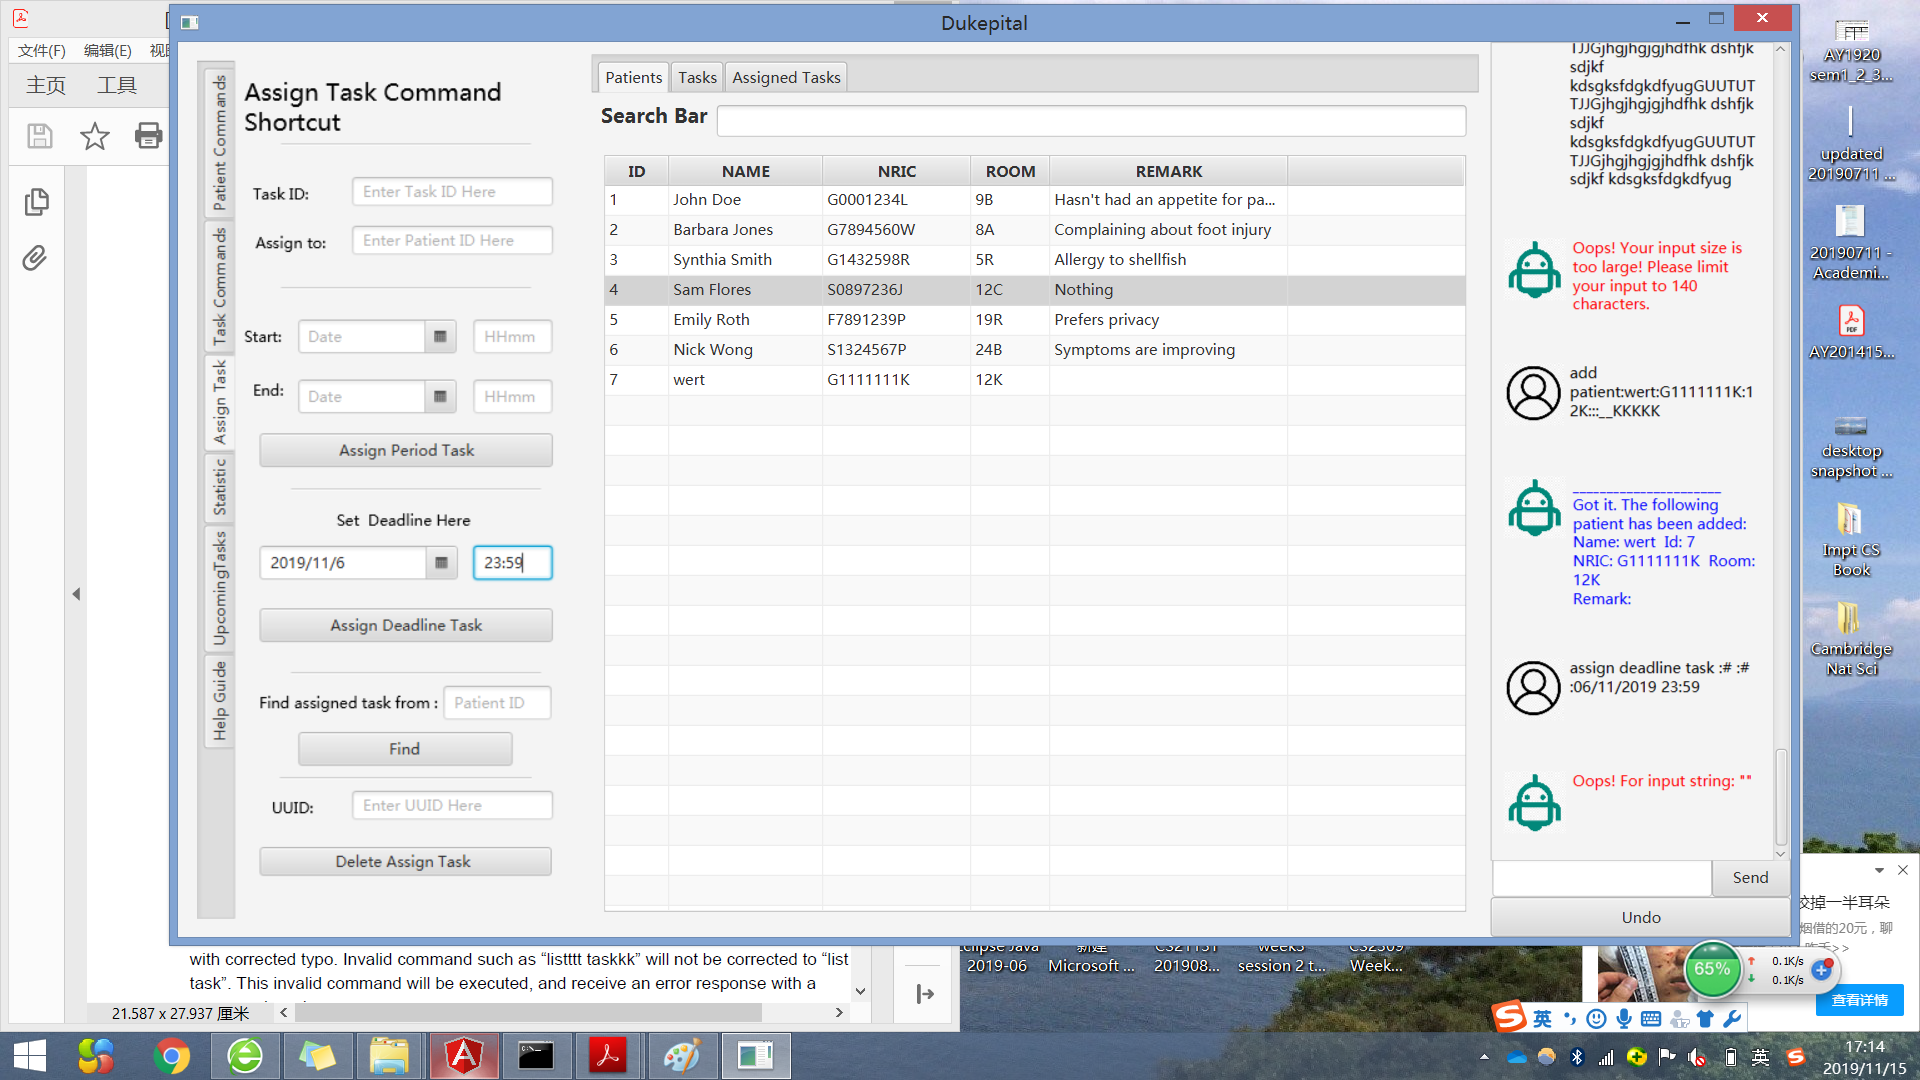Image resolution: width=1920 pixels, height=1080 pixels.
Task: Open the Start date calendar picker
Action: click(440, 337)
